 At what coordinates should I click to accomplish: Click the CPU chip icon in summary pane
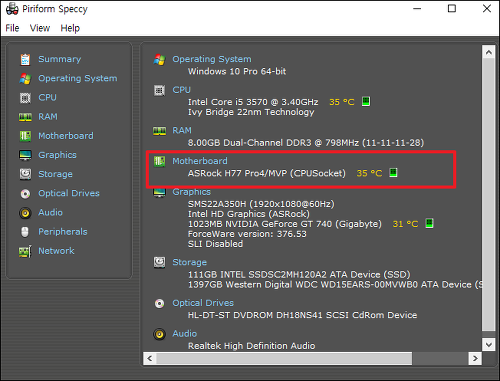[159, 90]
